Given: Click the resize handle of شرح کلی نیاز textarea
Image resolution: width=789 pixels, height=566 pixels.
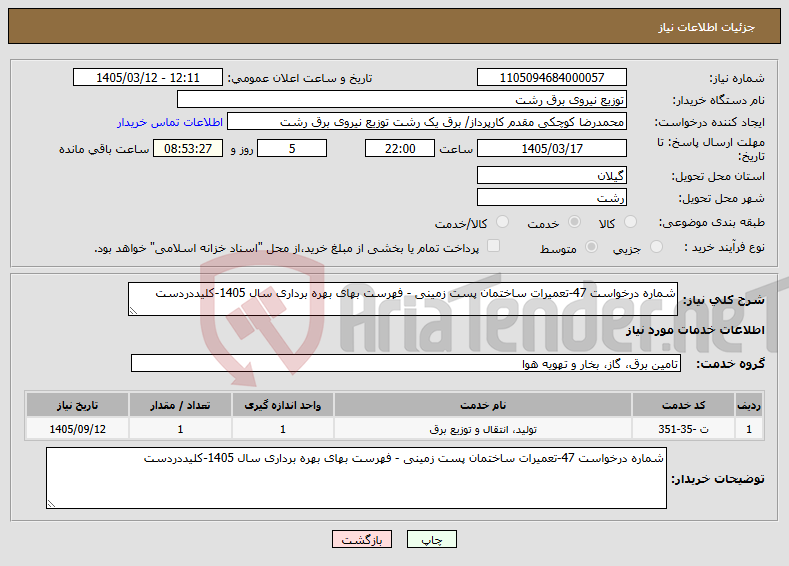Looking at the screenshot, I should pyautogui.click(x=133, y=311).
